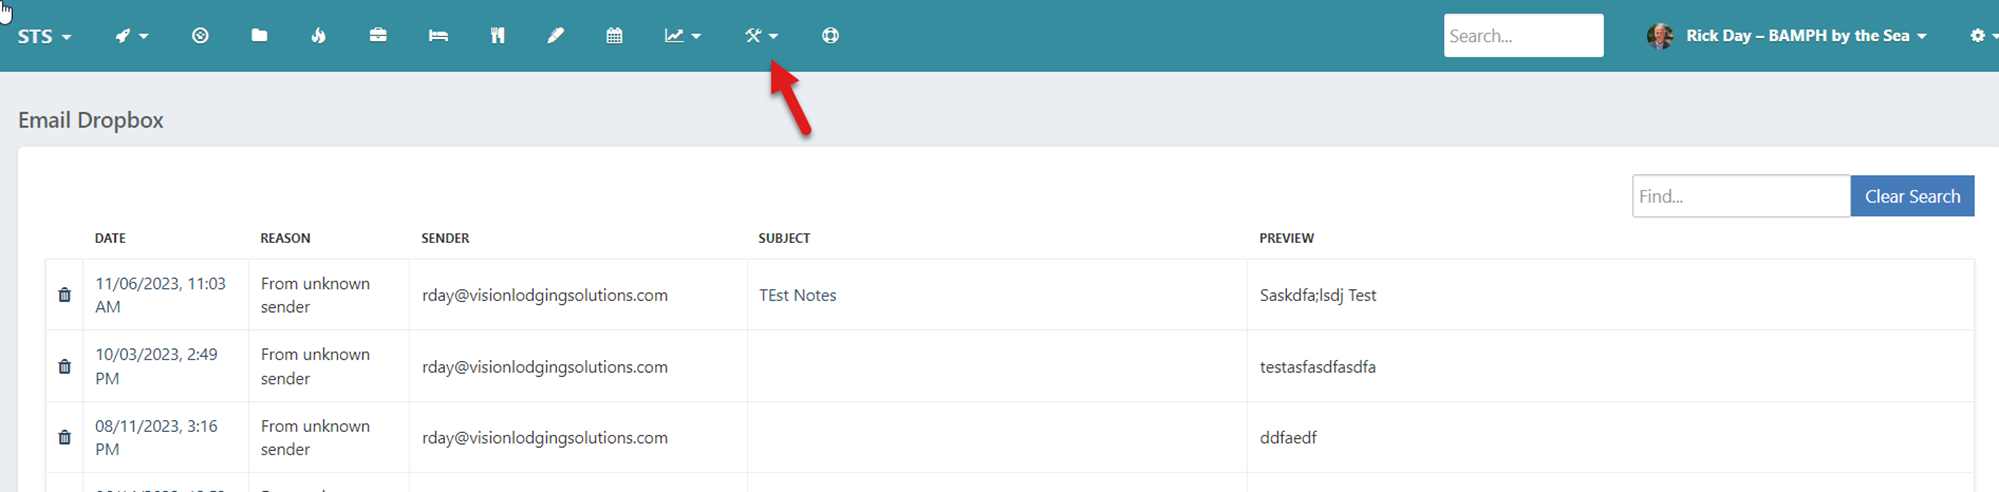This screenshot has height=492, width=1999.
Task: Sort by the SUBJECT column header
Action: click(x=784, y=238)
